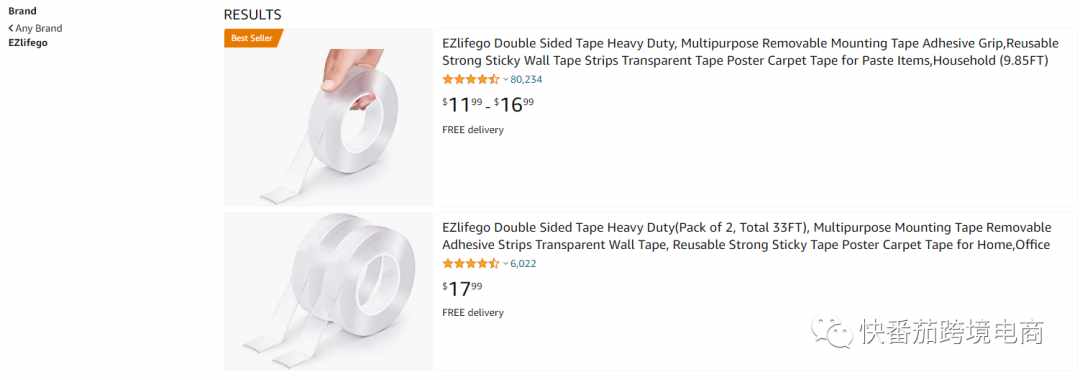Expand rating dropdown arrow beside 6,022
The height and width of the screenshot is (380, 1080).
point(506,263)
